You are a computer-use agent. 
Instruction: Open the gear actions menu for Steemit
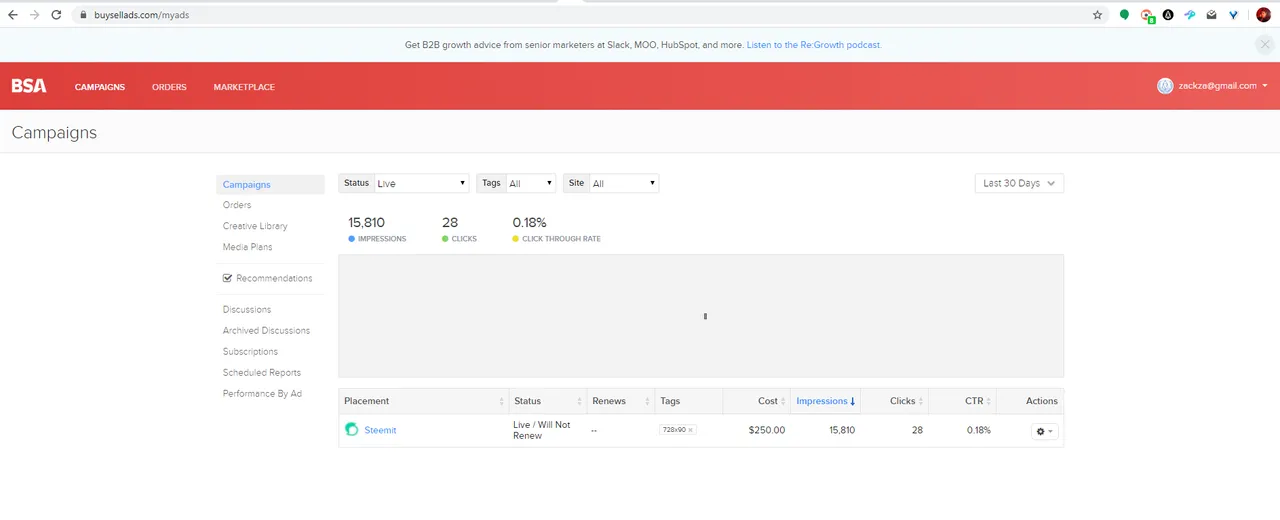[1044, 431]
